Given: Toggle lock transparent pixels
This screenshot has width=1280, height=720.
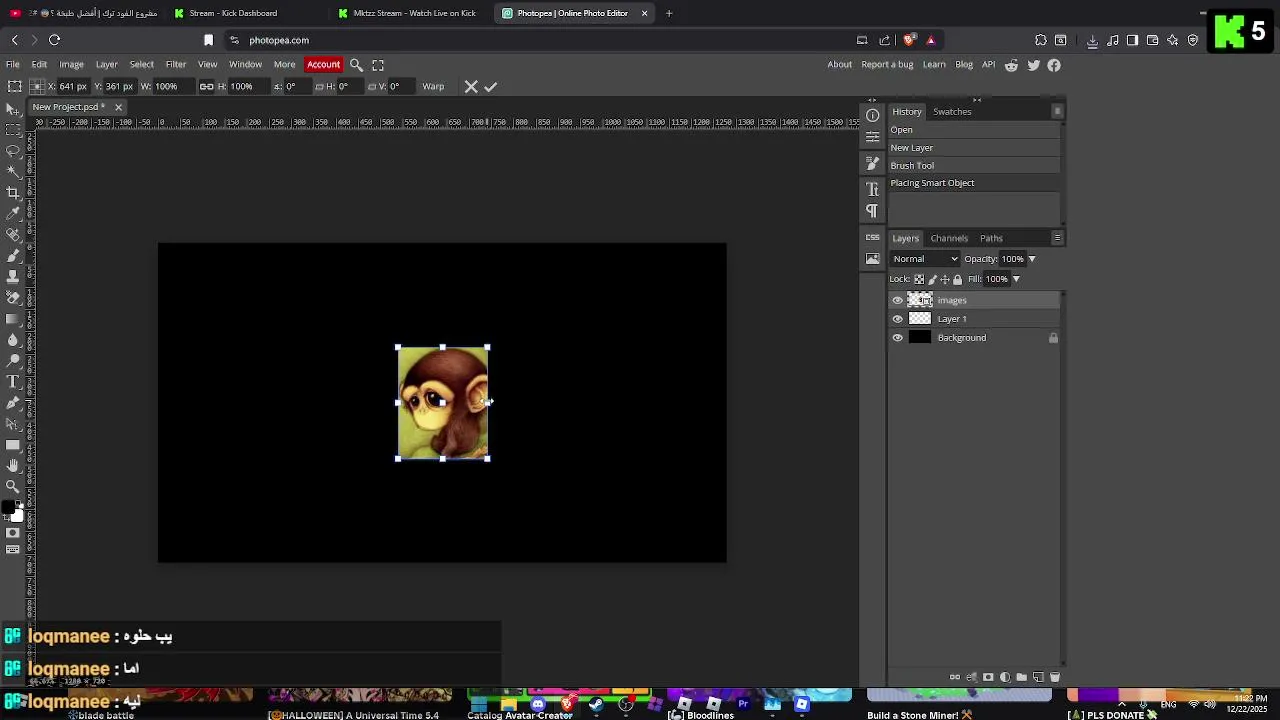Looking at the screenshot, I should coord(919,279).
